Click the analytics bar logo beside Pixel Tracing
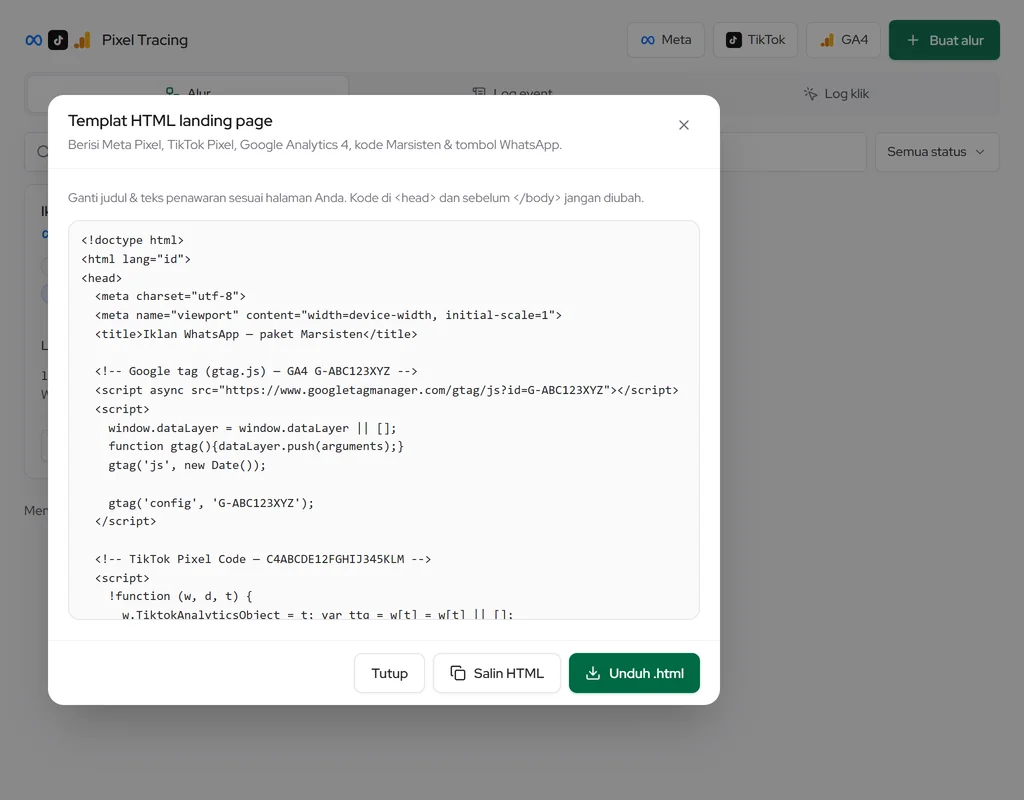This screenshot has width=1024, height=800. point(82,40)
